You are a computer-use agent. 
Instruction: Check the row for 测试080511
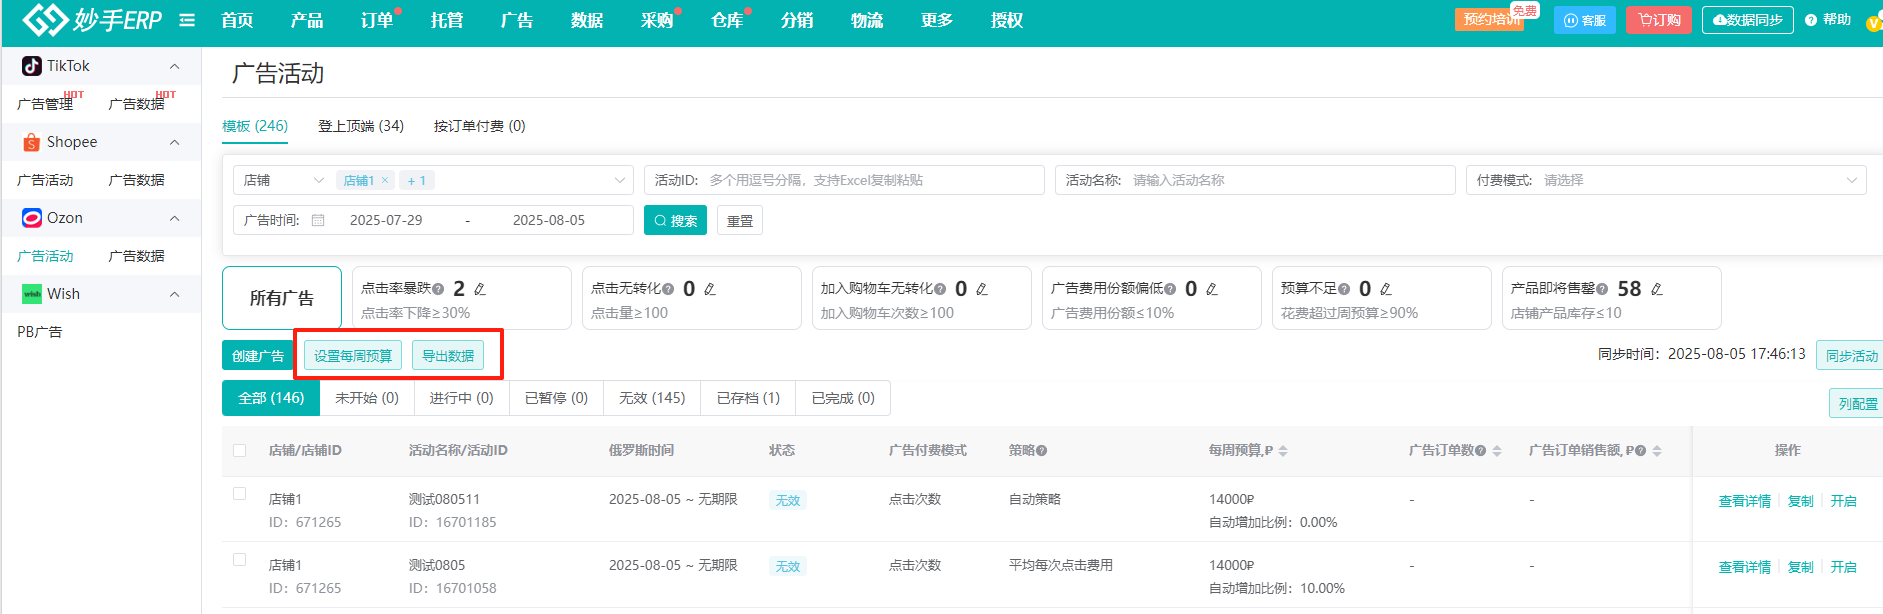click(x=240, y=494)
